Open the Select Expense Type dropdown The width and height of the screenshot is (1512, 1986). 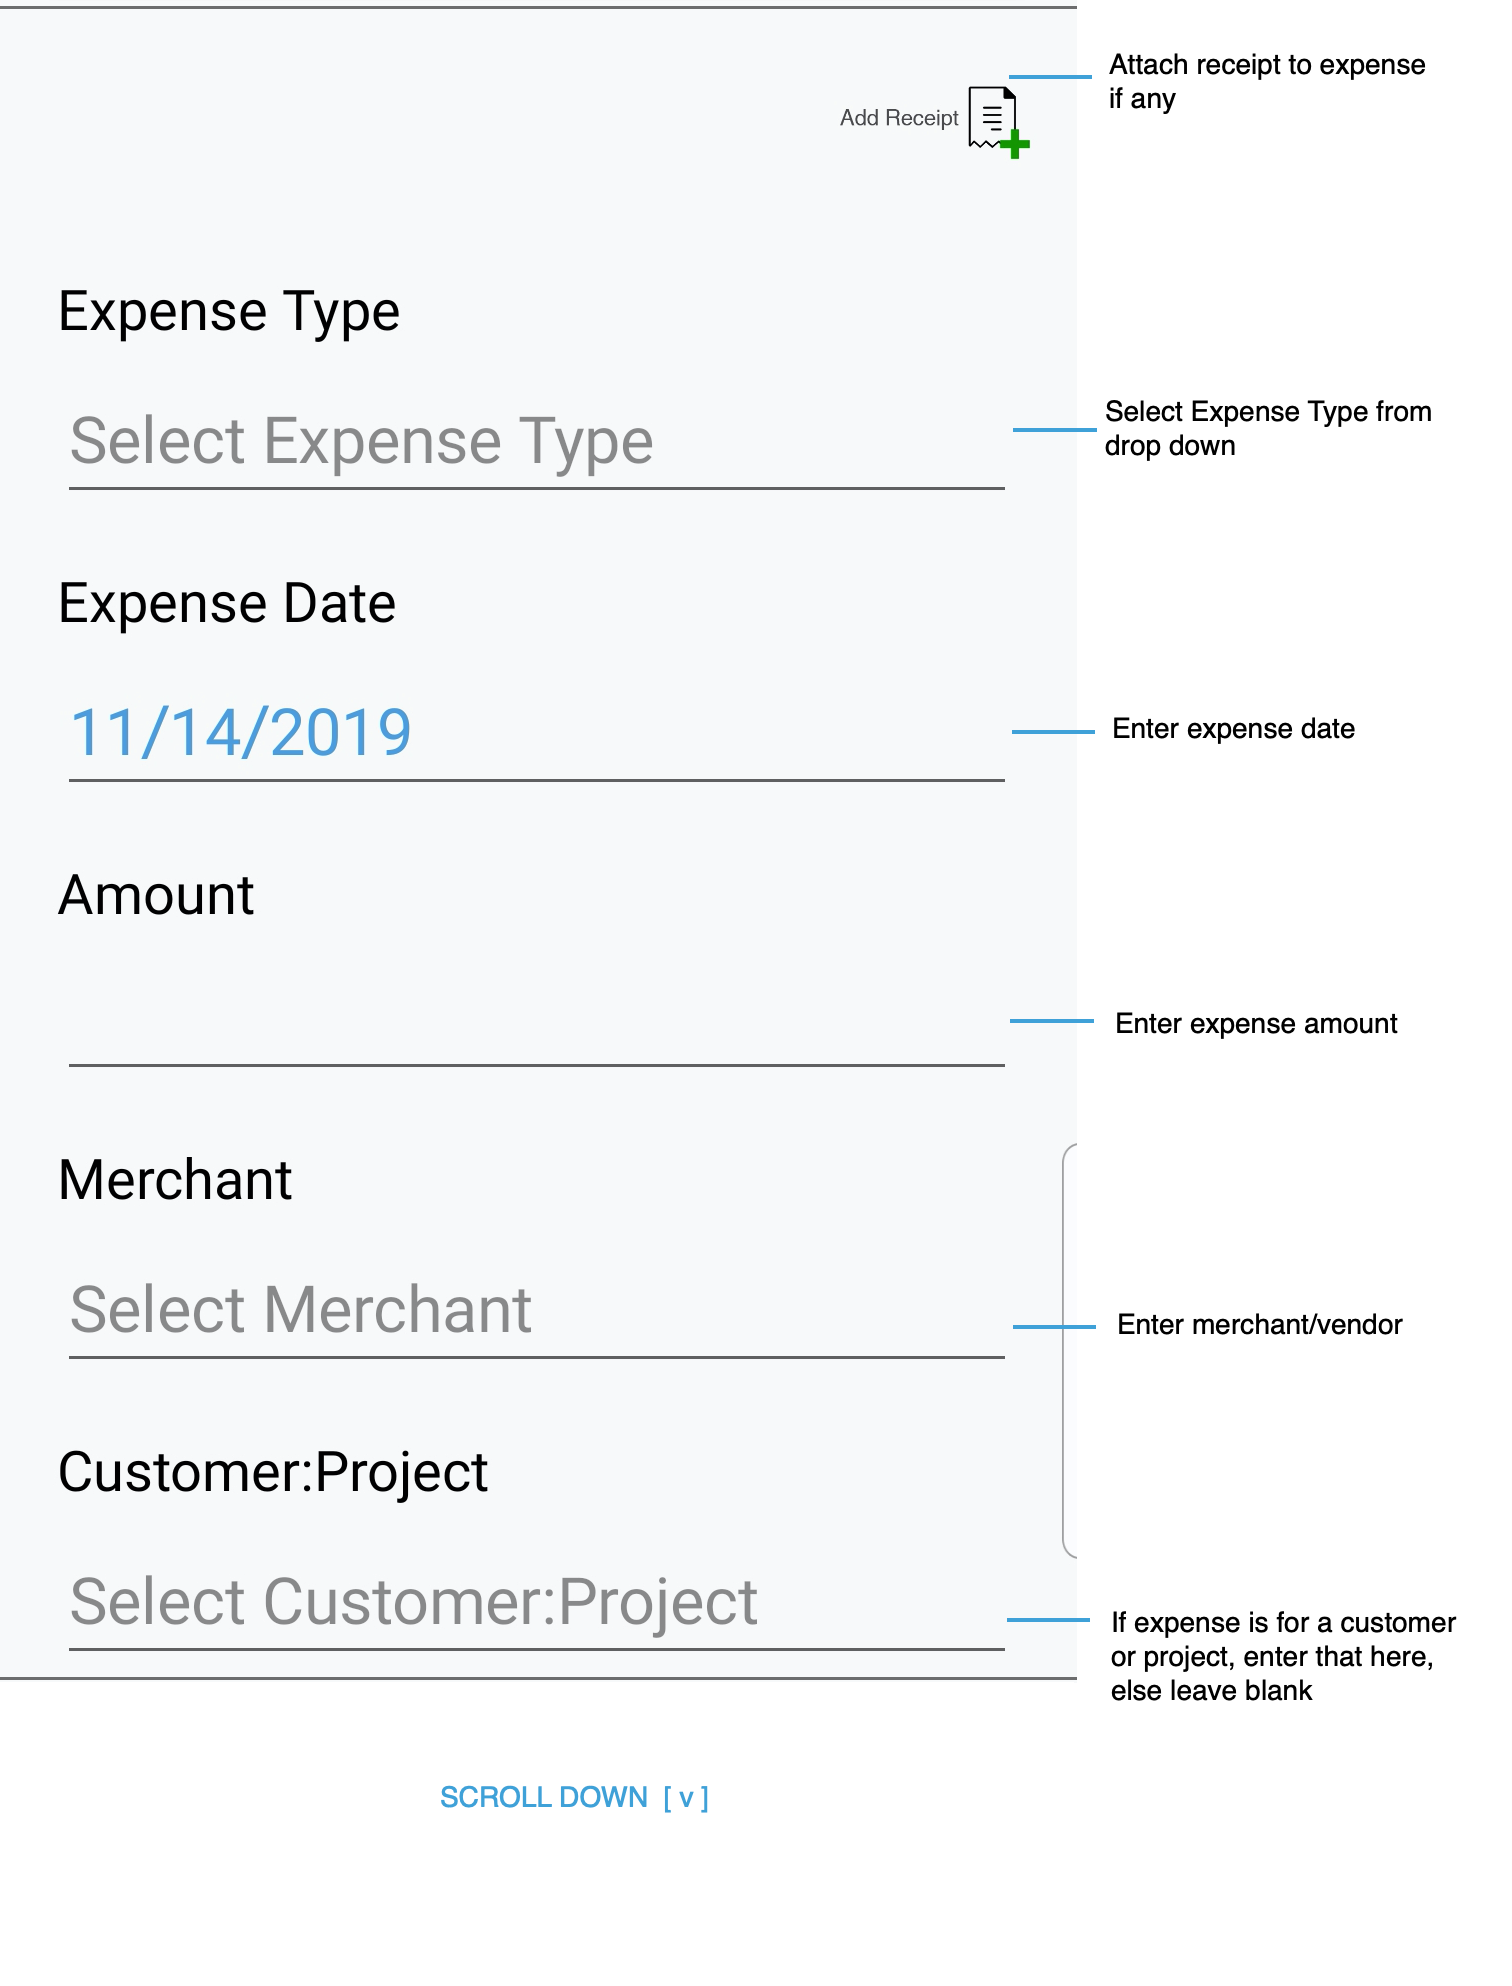(536, 441)
